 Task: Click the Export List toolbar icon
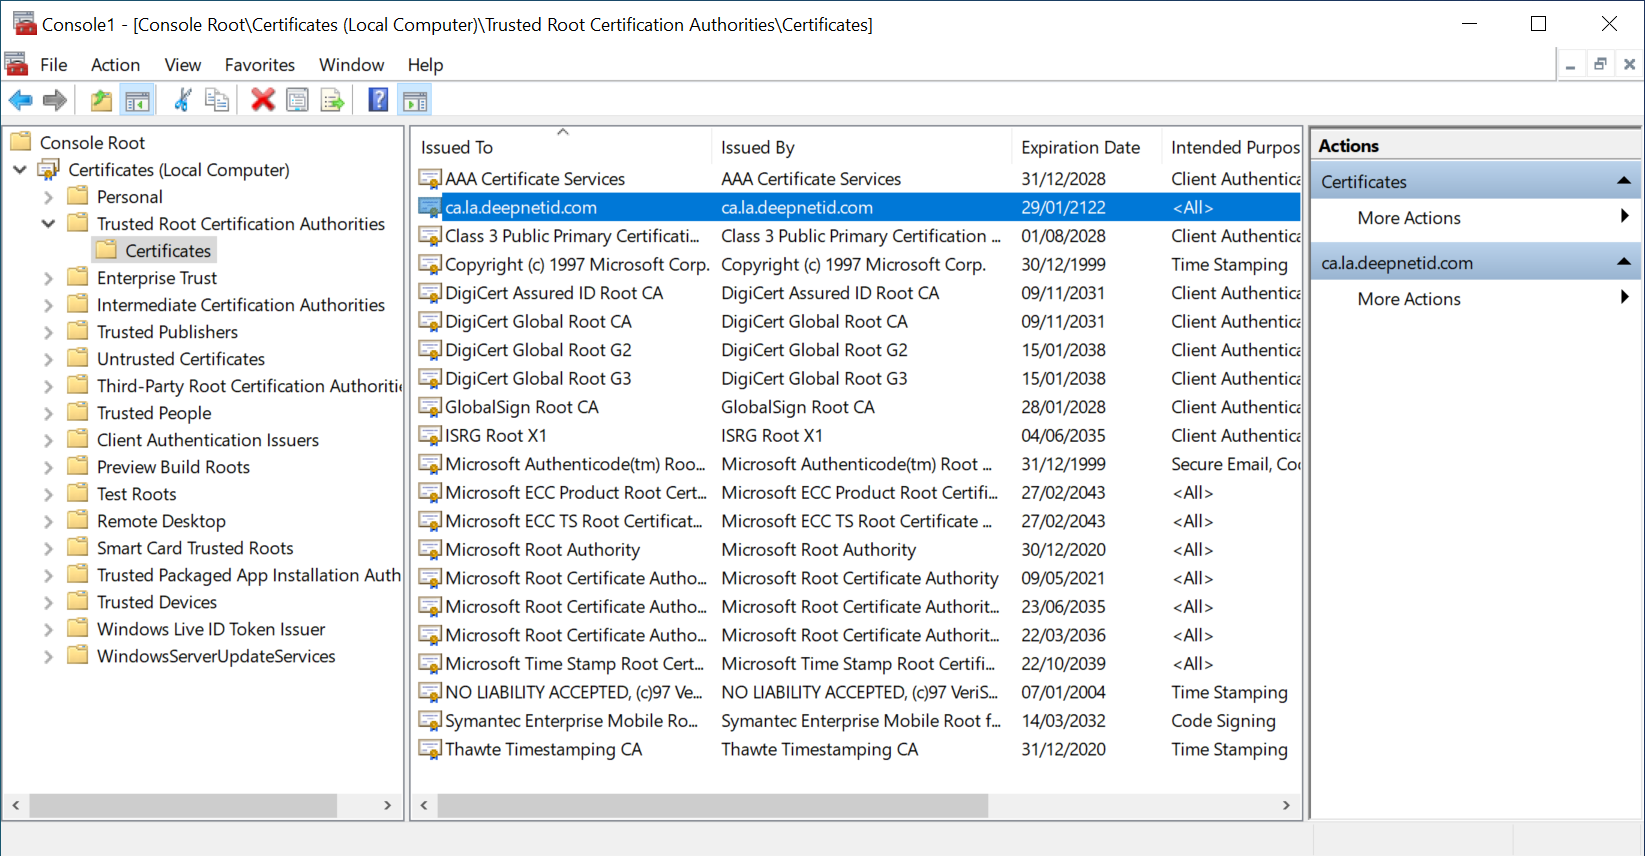pyautogui.click(x=332, y=100)
